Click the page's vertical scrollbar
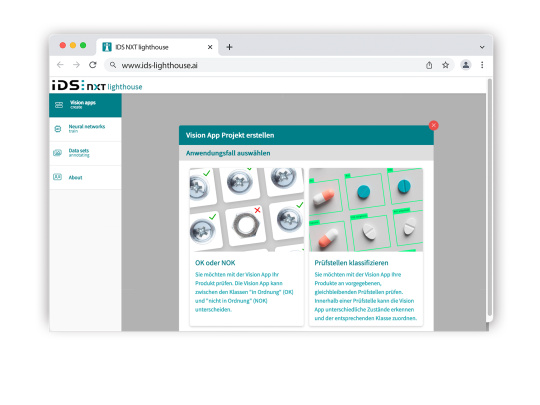This screenshot has width=540, height=405. tap(489, 197)
